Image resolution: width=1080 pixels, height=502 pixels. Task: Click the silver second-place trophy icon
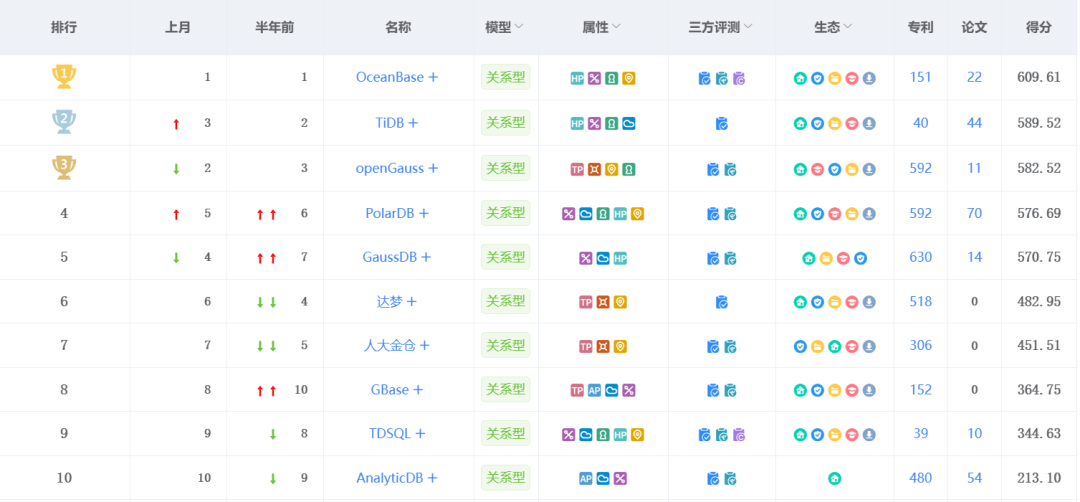tap(64, 122)
